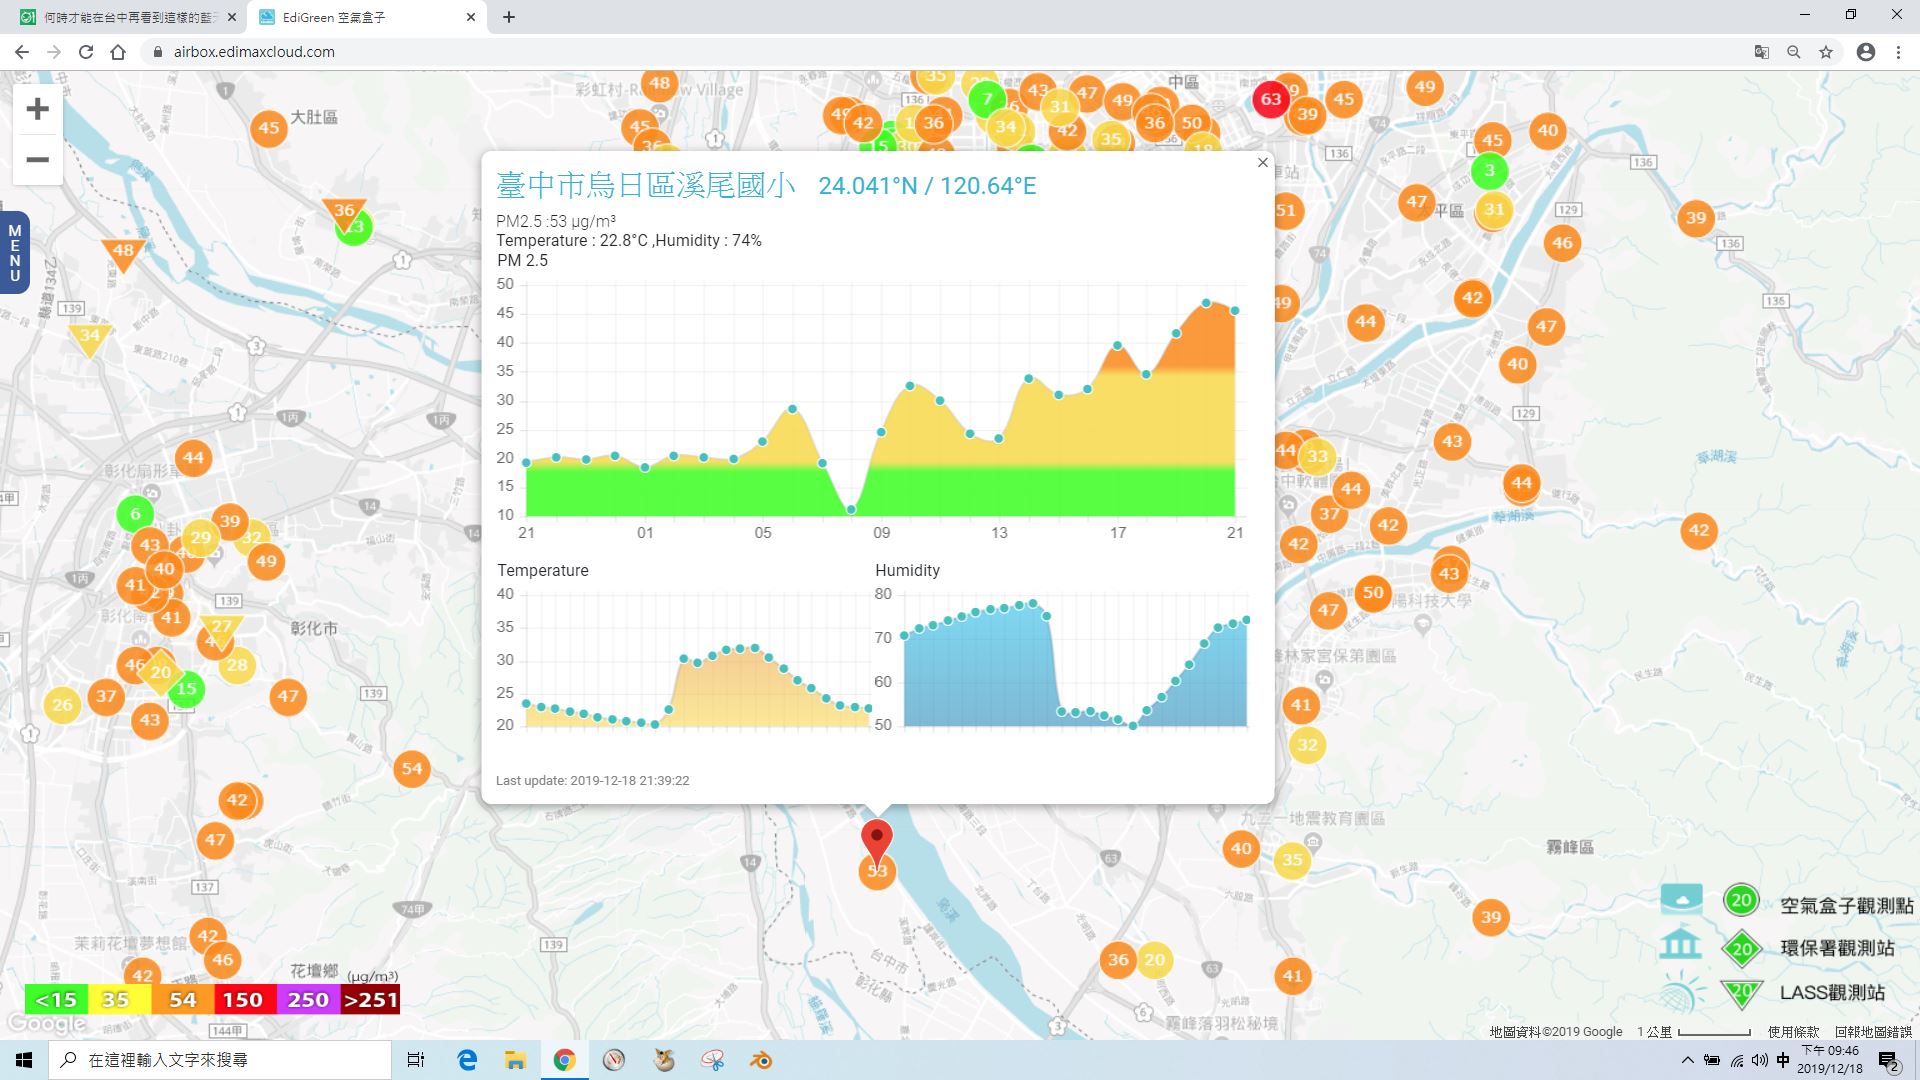Reload the current page
1920x1080 pixels.
pyautogui.click(x=86, y=52)
